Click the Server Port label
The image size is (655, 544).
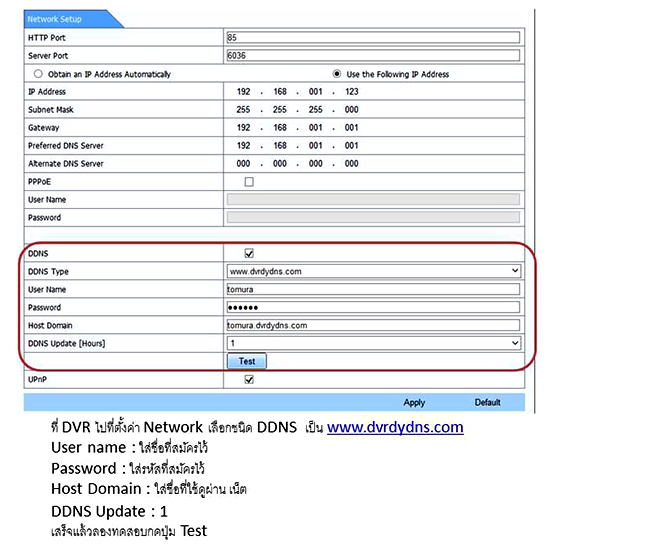(48, 56)
